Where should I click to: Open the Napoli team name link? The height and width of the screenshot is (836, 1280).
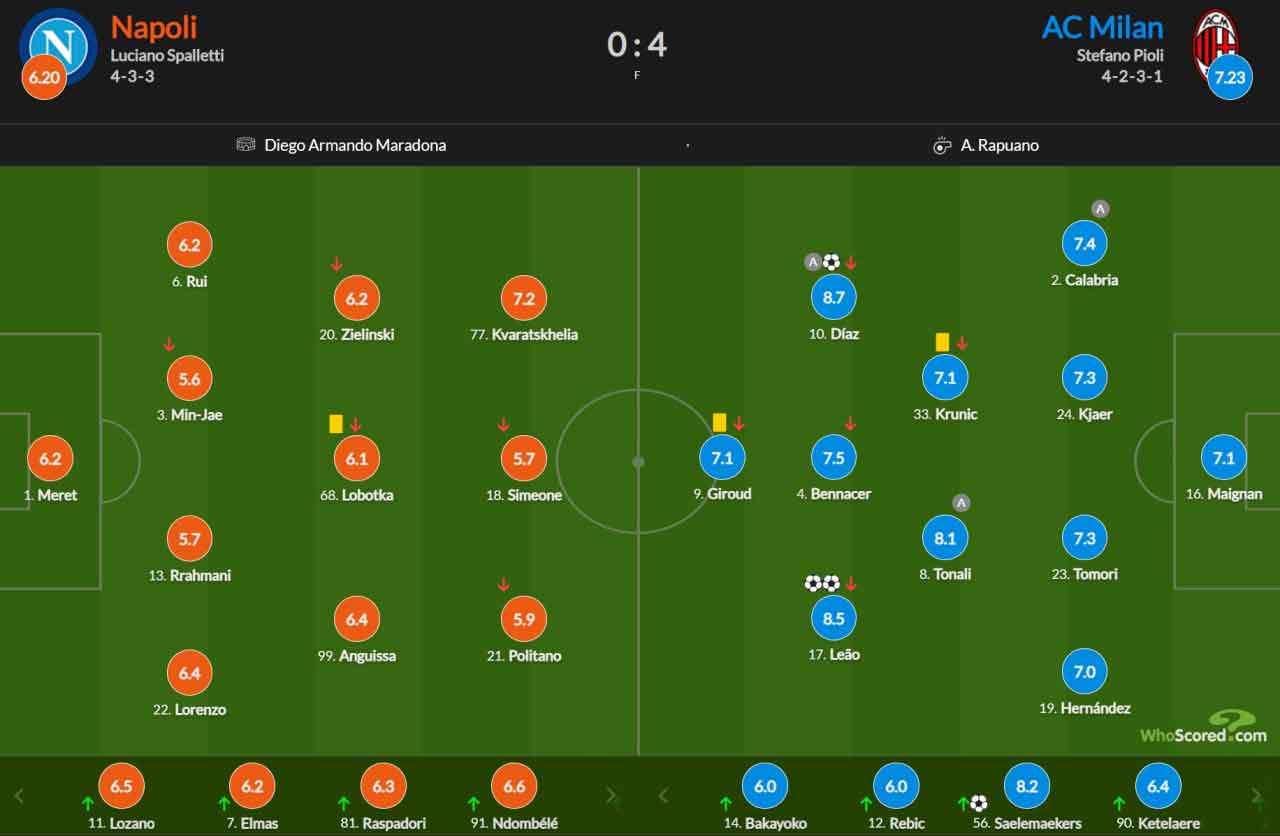154,27
